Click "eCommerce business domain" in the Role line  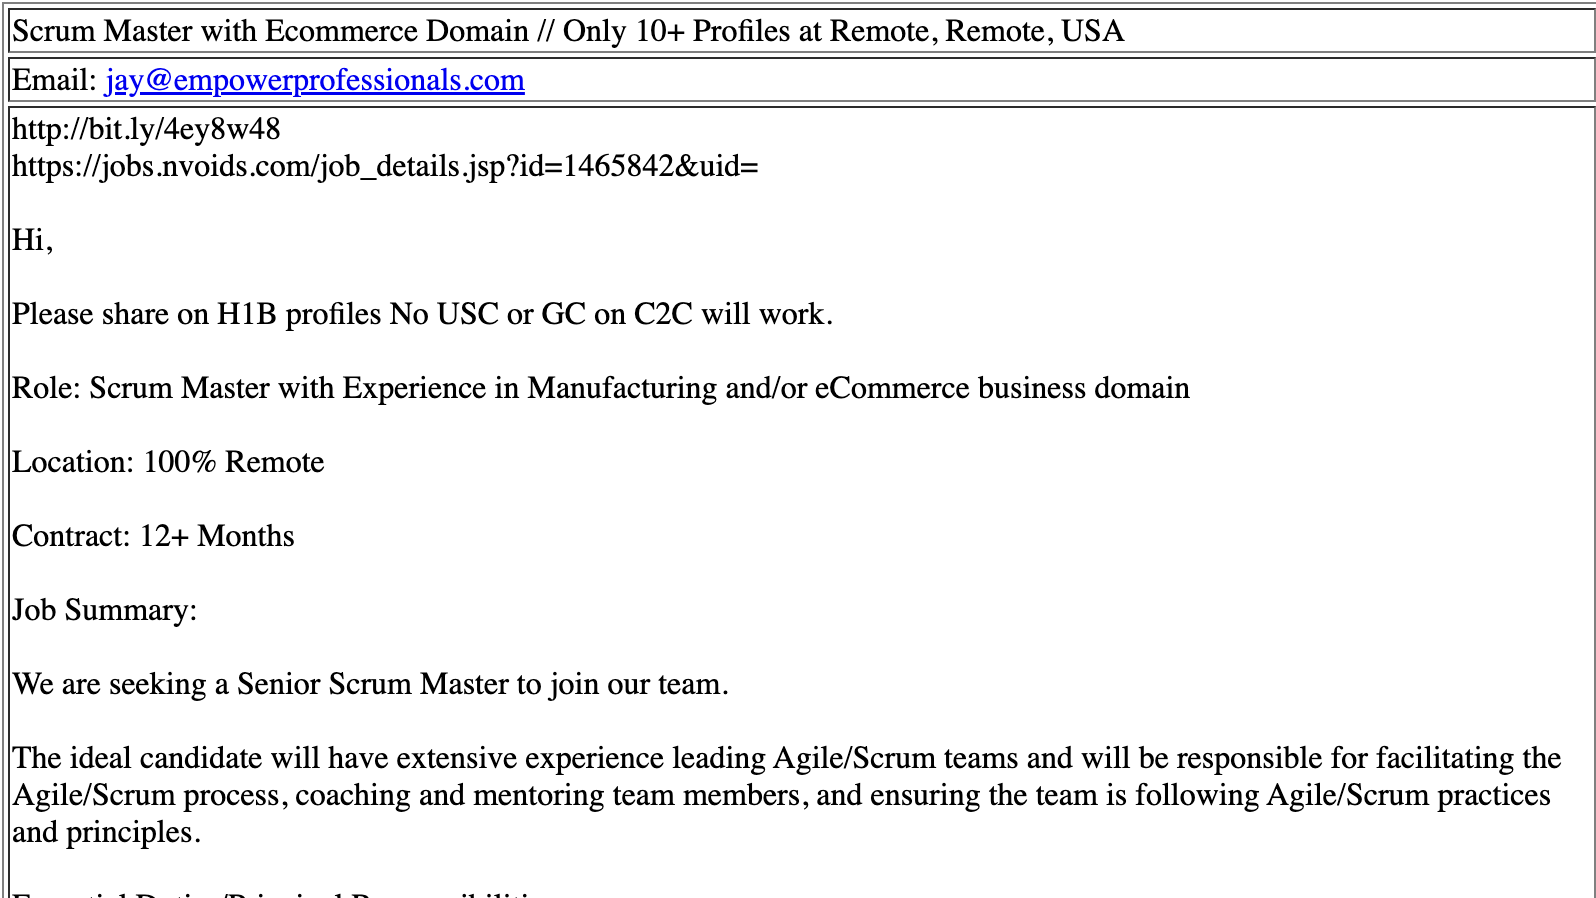pos(1002,388)
